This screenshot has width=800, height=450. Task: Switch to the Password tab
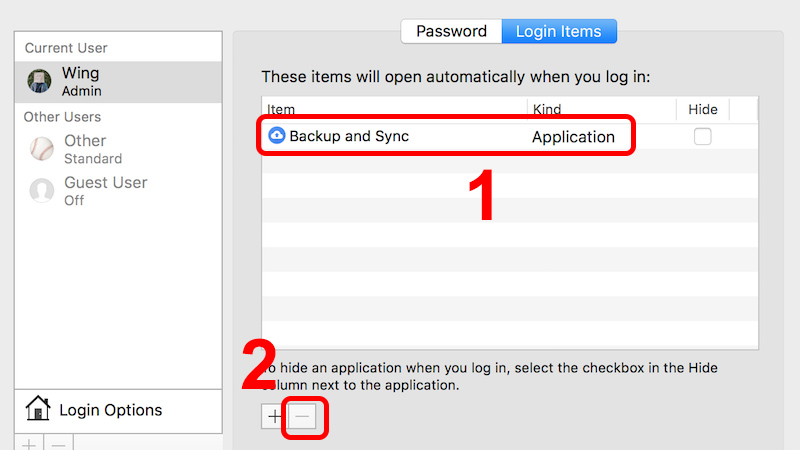coord(451,31)
